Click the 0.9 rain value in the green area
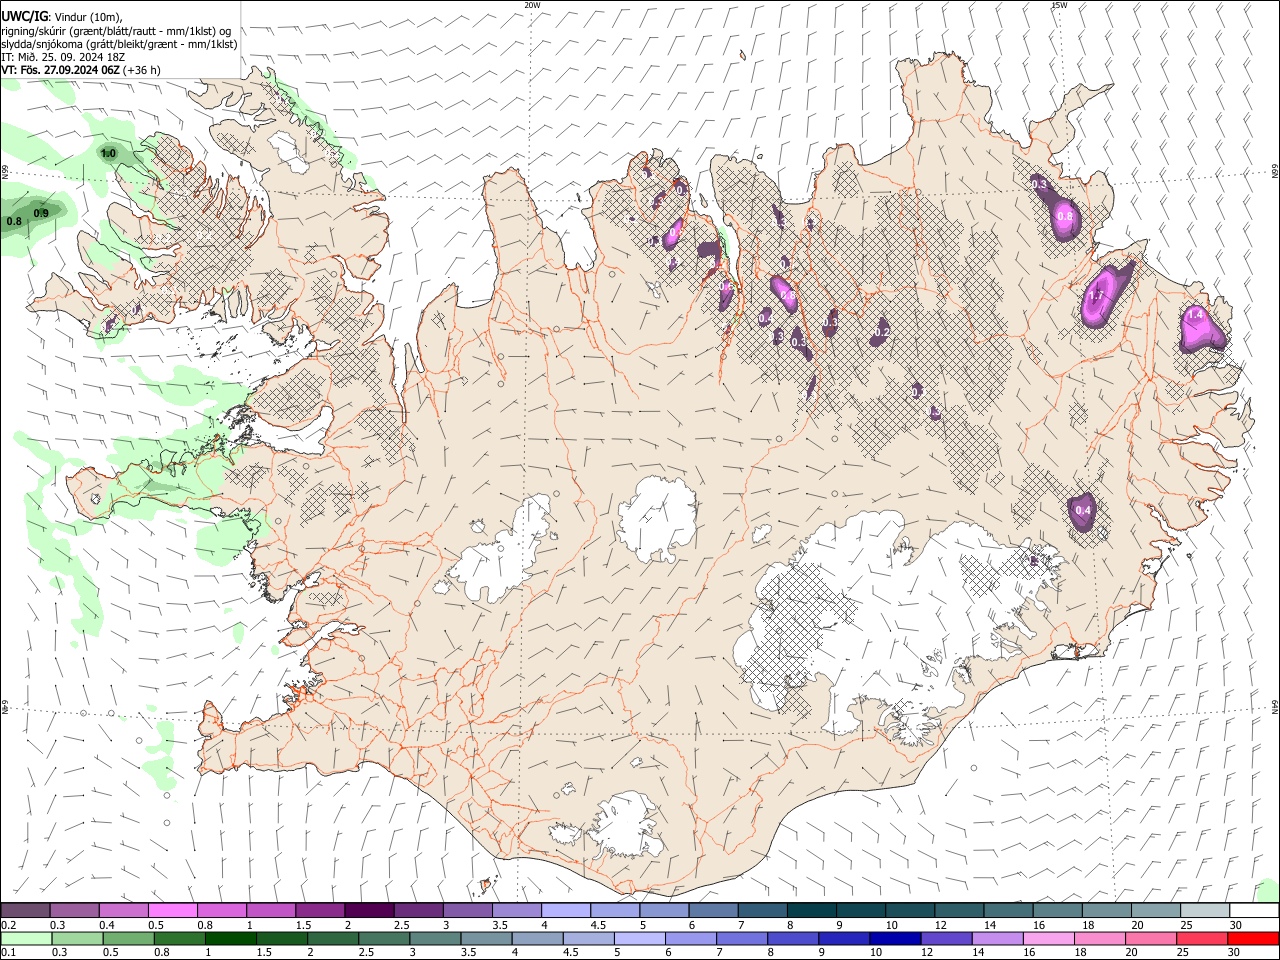The width and height of the screenshot is (1280, 960). tap(41, 213)
